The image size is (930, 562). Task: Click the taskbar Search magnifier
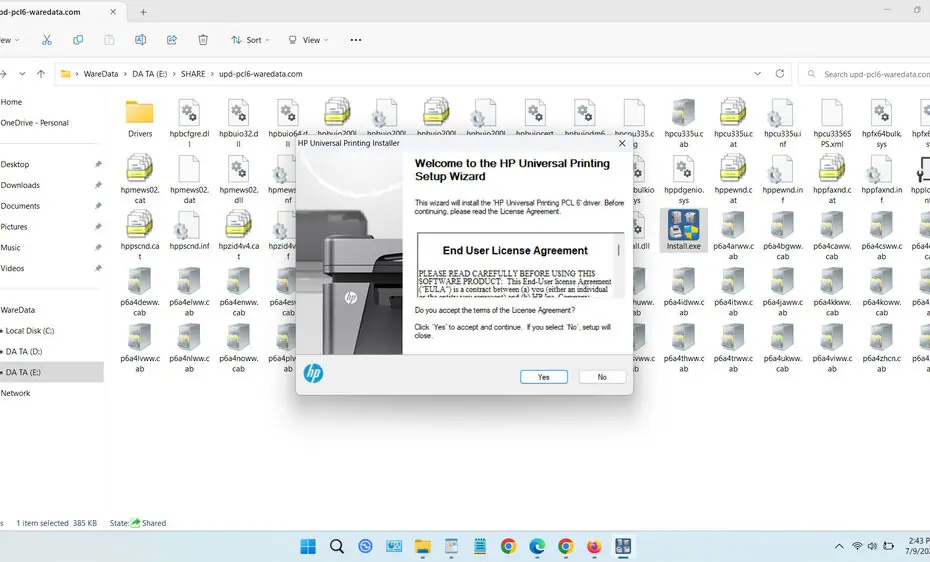[x=336, y=546]
